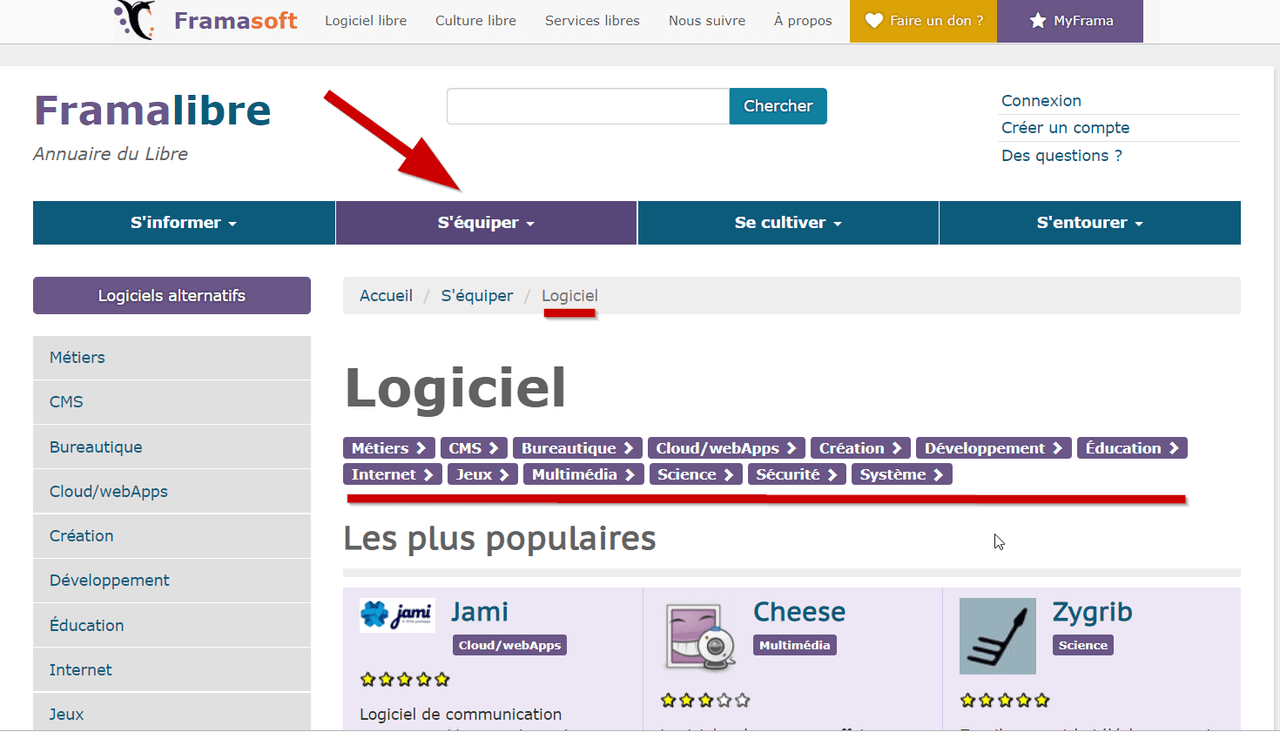Select CMS in the left sidebar
The width and height of the screenshot is (1280, 732).
pos(172,402)
